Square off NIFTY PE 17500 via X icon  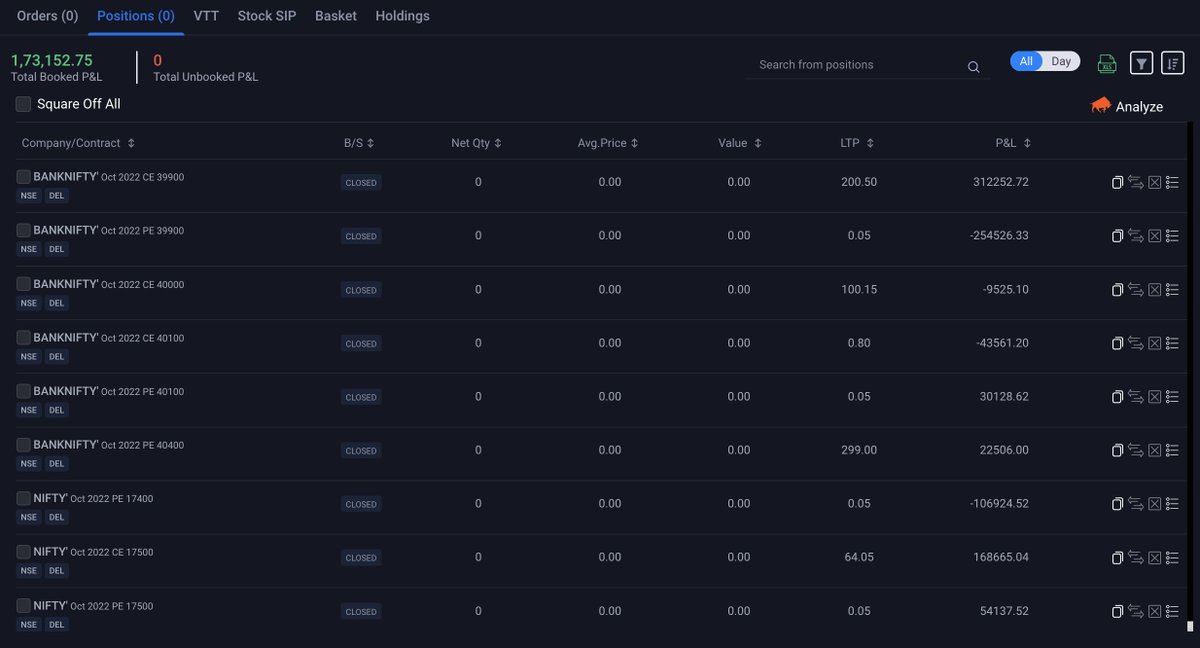[1154, 612]
